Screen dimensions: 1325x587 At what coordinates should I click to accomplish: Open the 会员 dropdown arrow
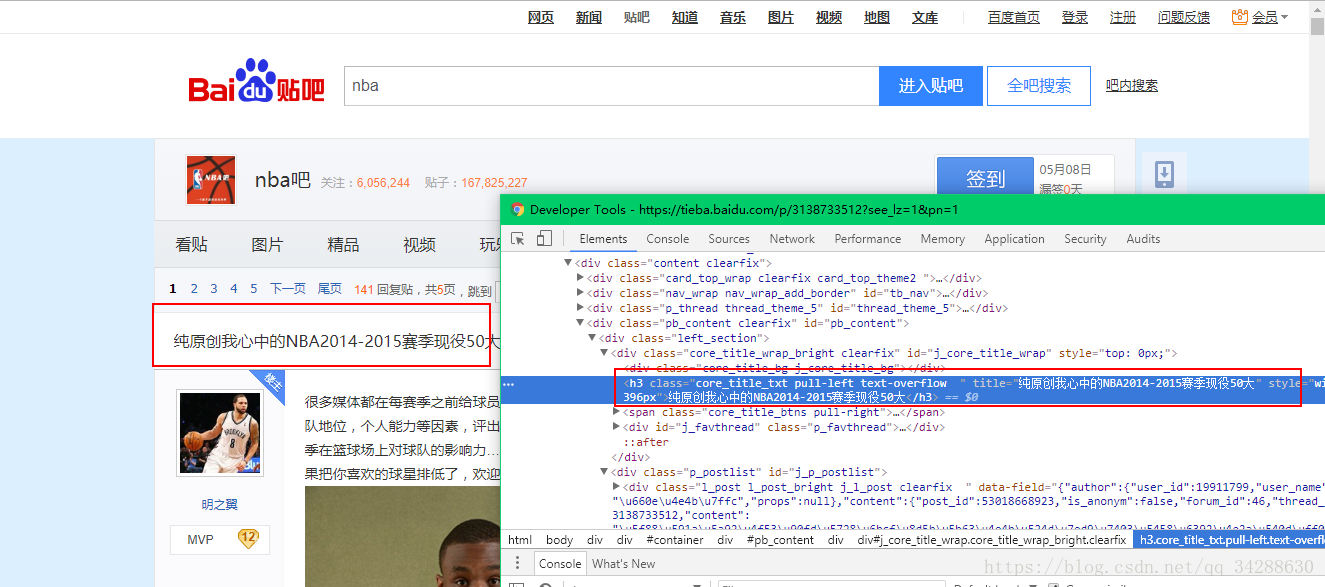point(1284,17)
